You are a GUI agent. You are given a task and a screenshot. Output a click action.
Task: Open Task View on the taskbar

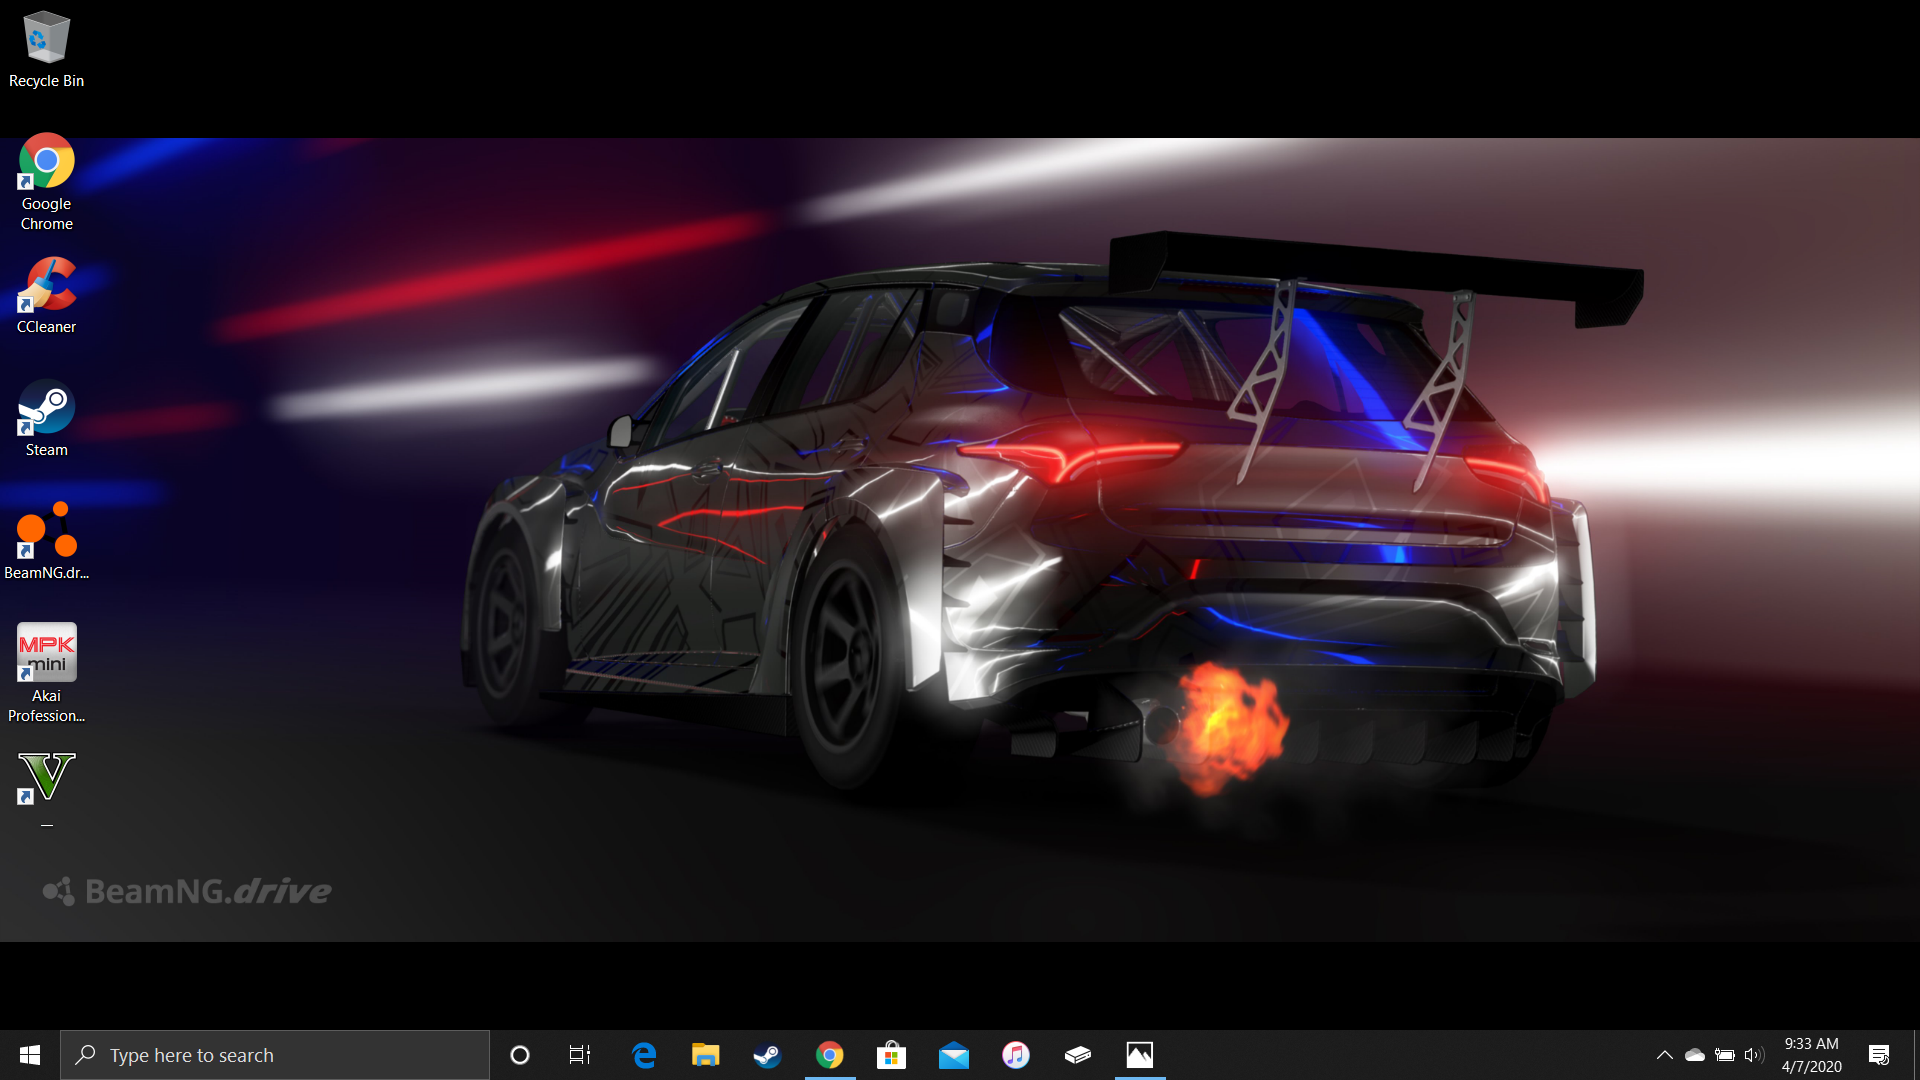(580, 1055)
